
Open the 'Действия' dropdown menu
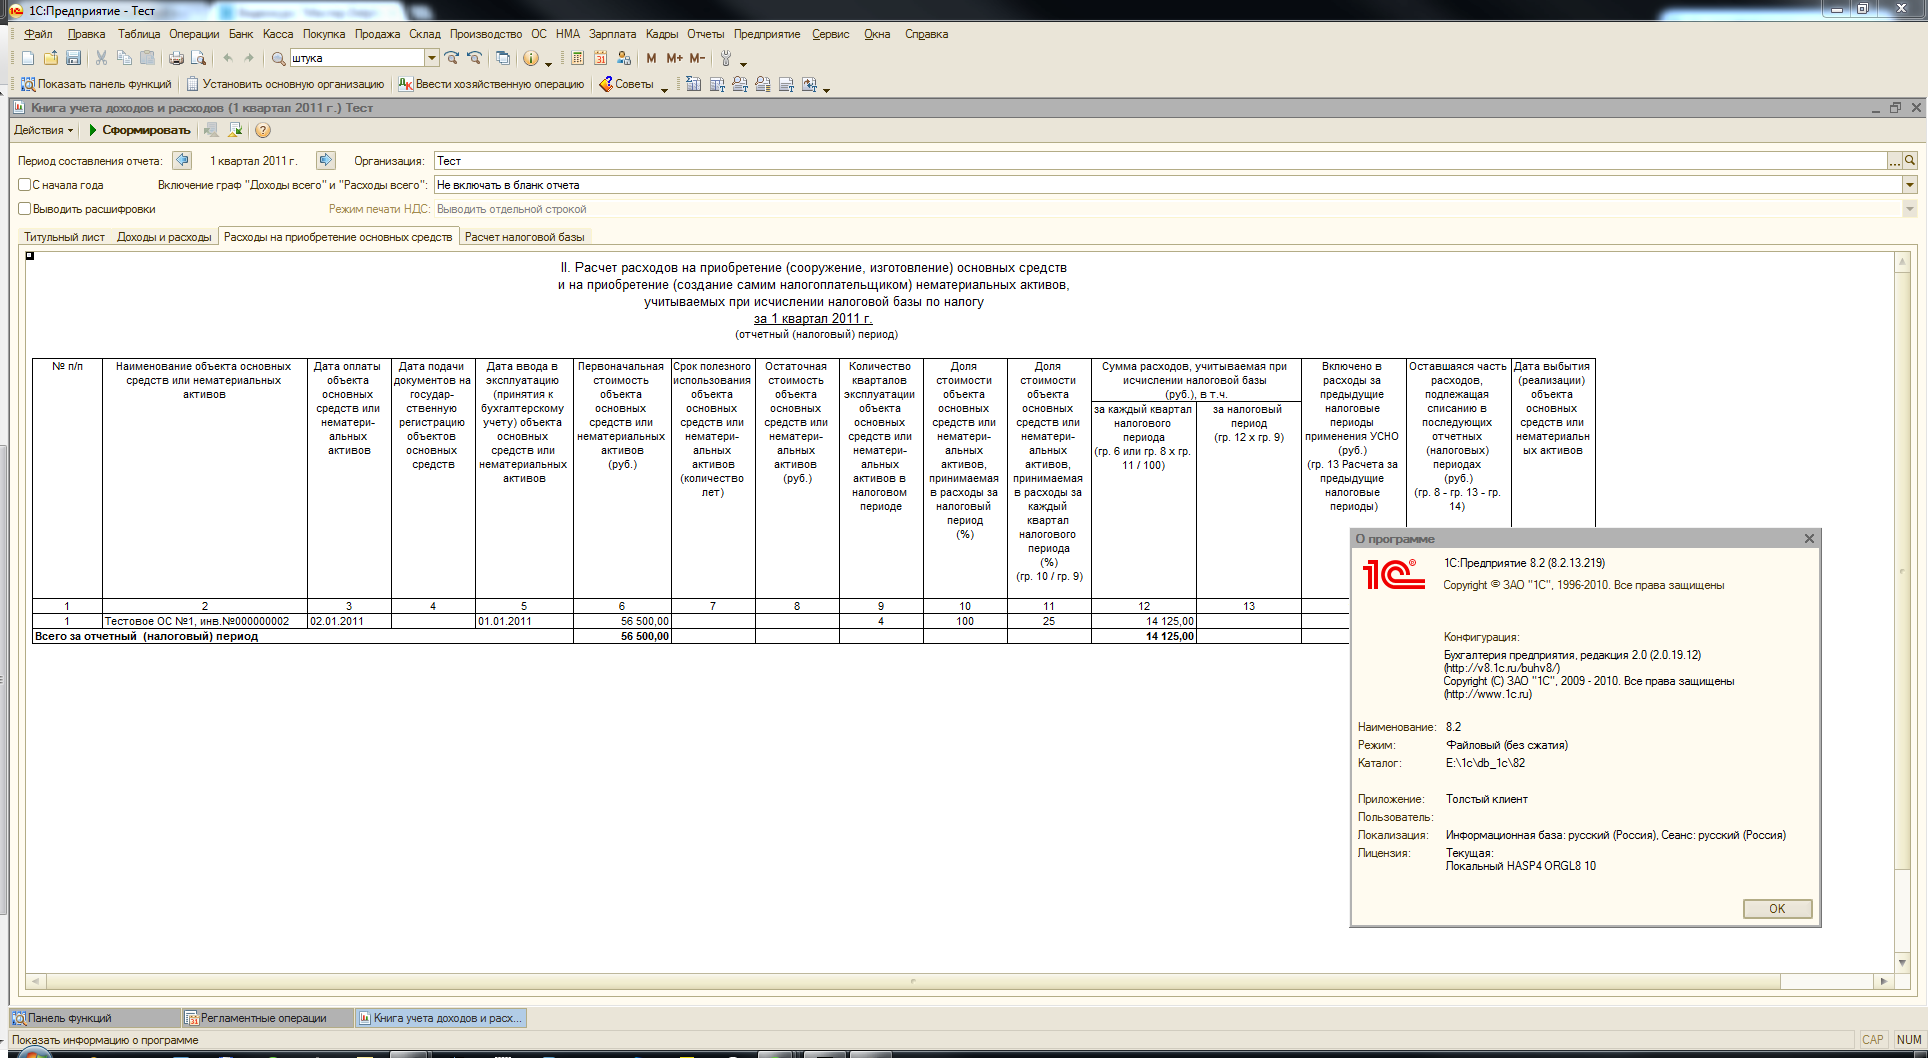(43, 130)
